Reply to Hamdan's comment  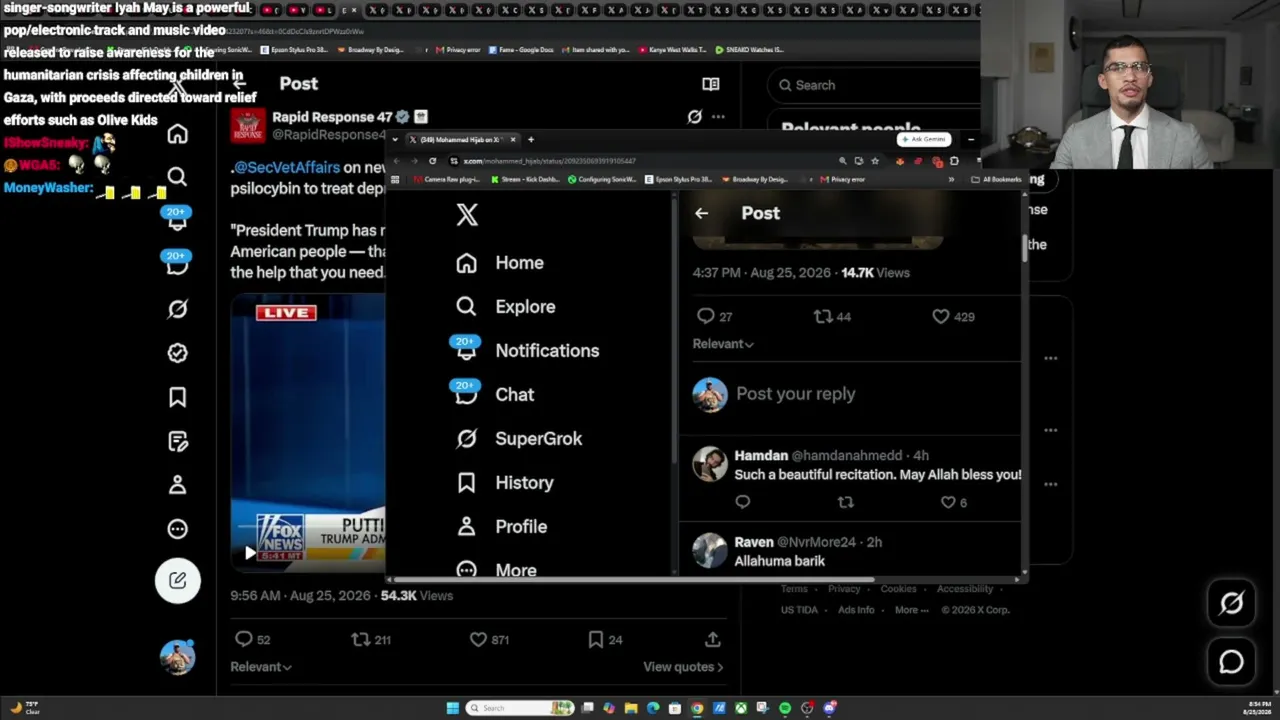742,502
